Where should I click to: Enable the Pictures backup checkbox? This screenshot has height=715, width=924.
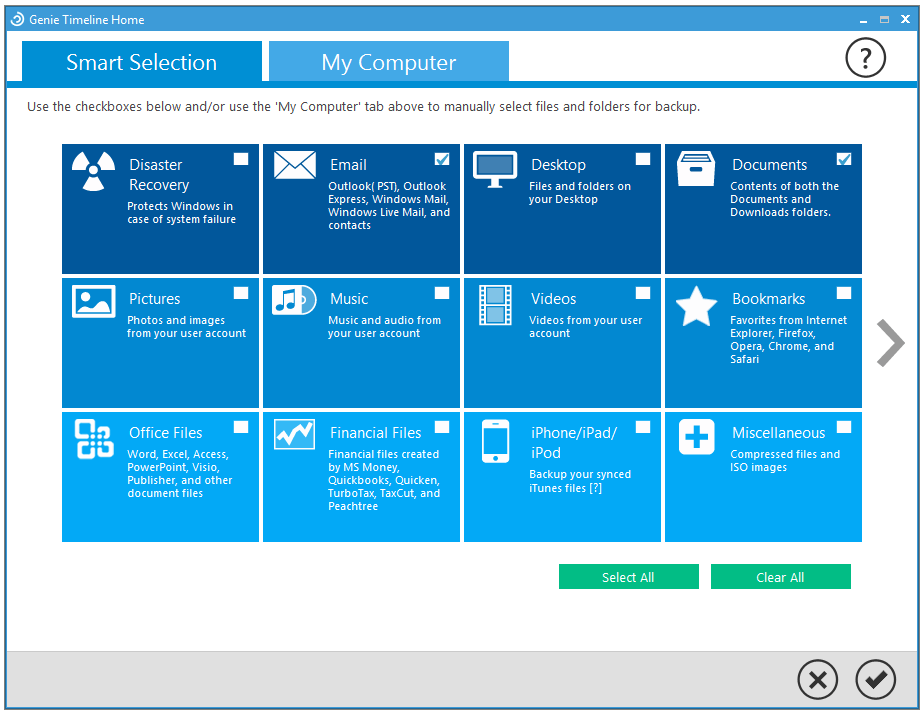(x=240, y=291)
